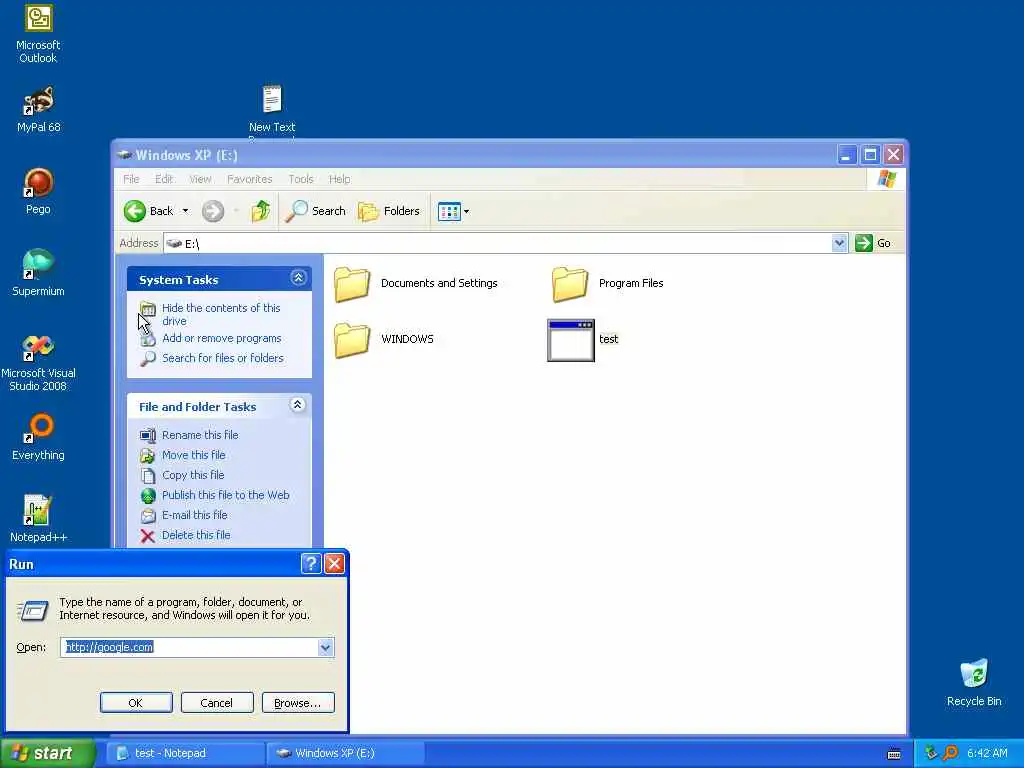
Task: Toggle Folders pane in Explorer
Action: (389, 211)
